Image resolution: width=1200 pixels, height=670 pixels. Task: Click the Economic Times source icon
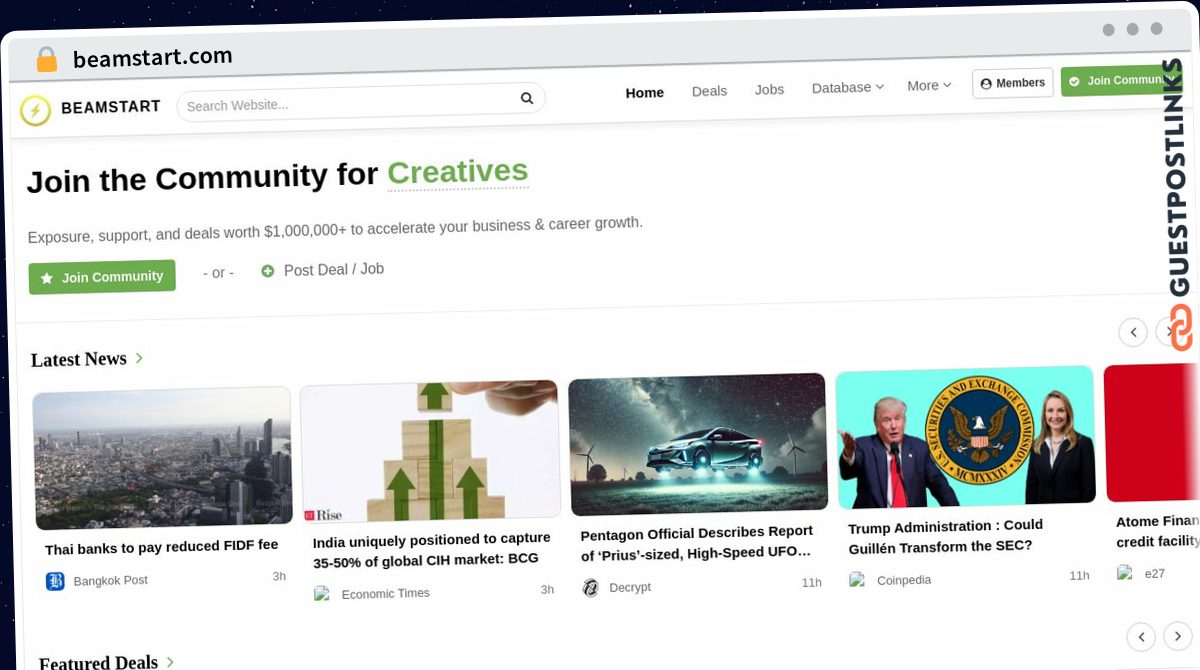[322, 594]
